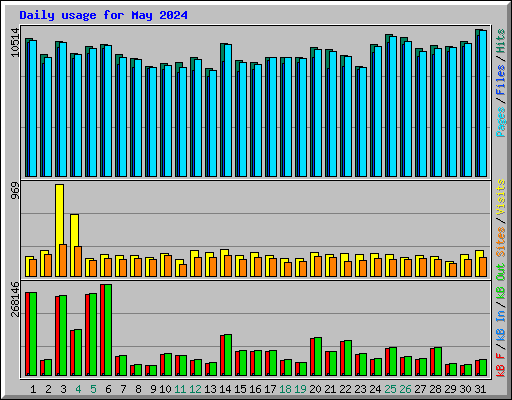
Task: Click the cyan pages bar for day 25
Action: point(393,106)
